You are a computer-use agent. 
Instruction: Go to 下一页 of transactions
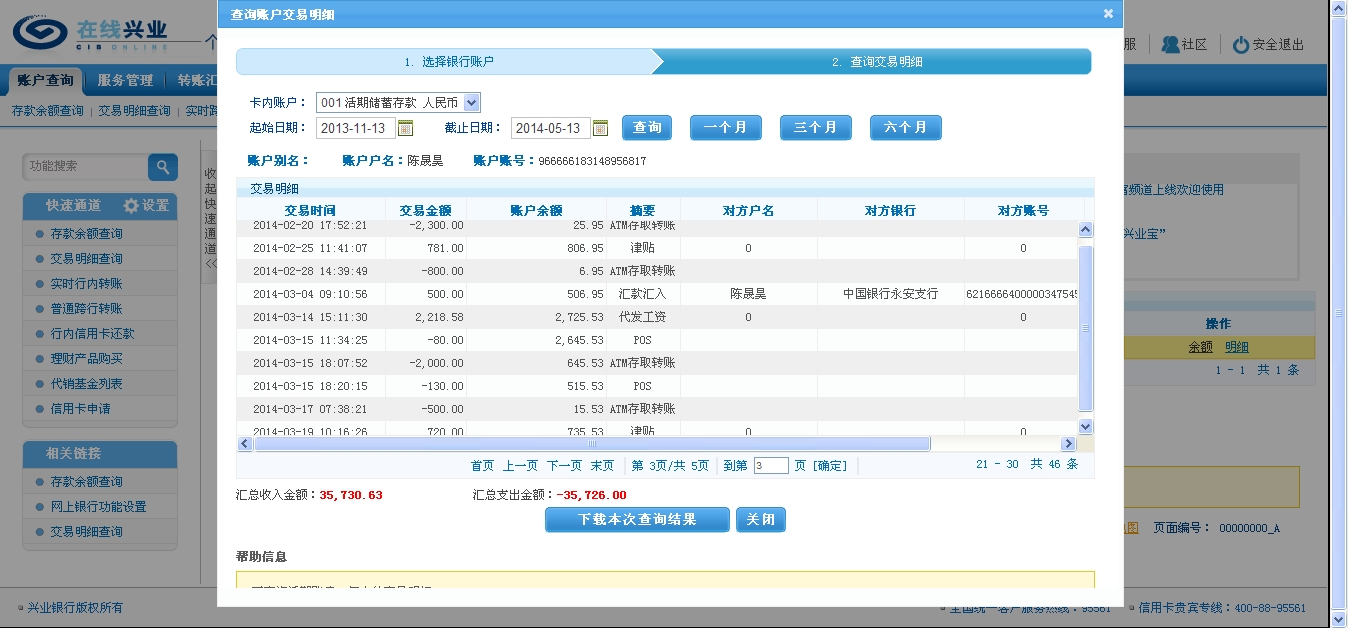tap(564, 466)
